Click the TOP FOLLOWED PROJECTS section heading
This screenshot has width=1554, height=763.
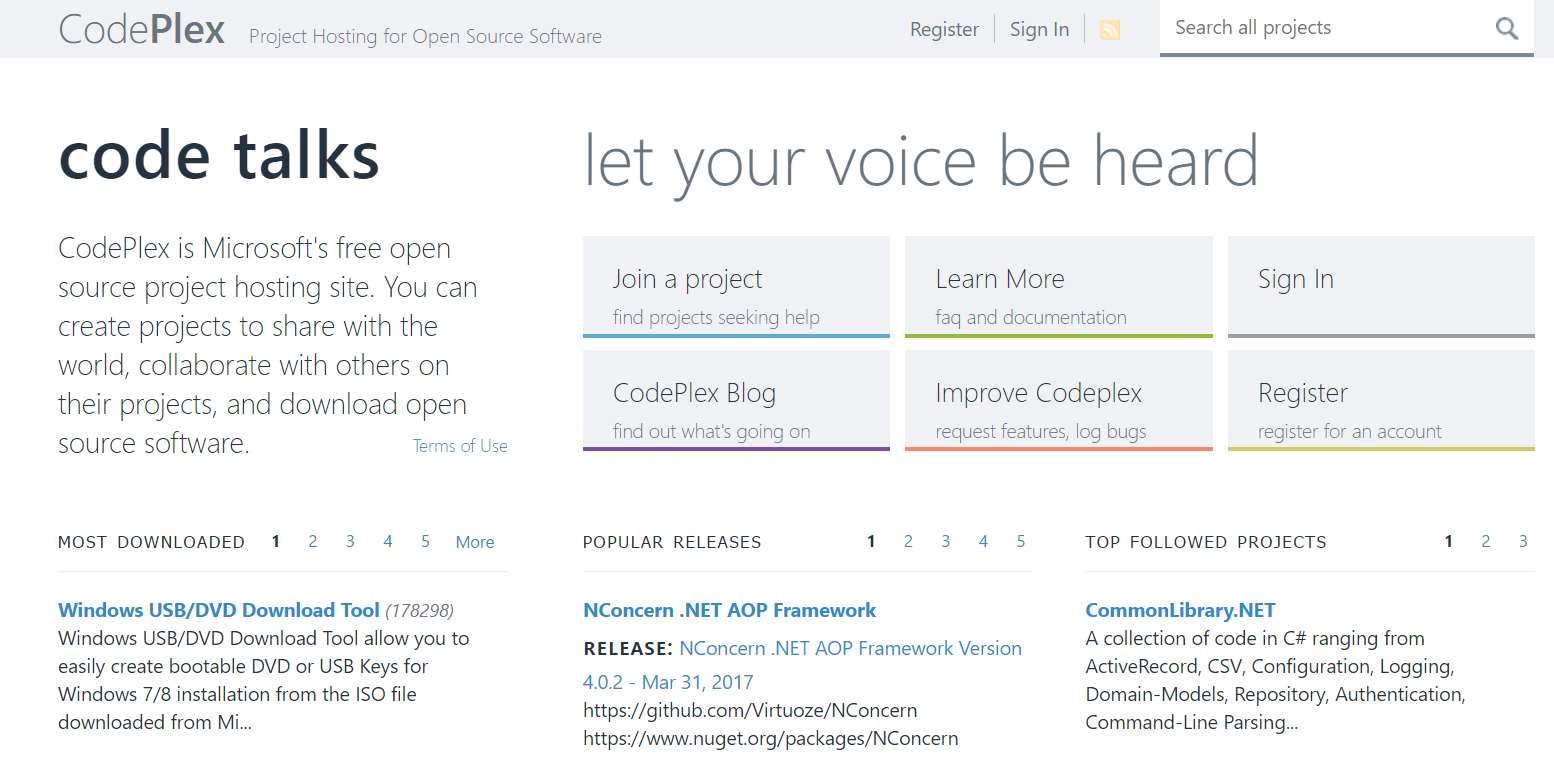1206,542
